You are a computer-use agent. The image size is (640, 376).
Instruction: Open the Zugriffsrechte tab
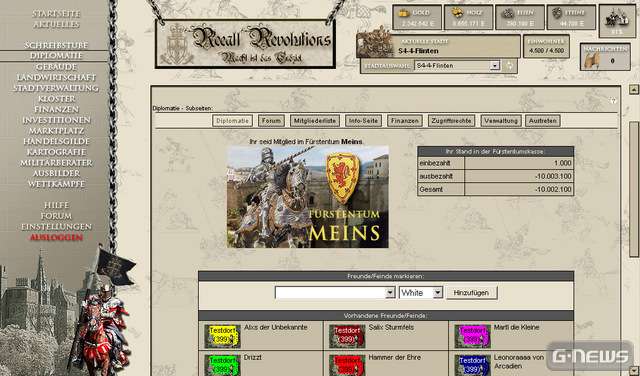451,121
